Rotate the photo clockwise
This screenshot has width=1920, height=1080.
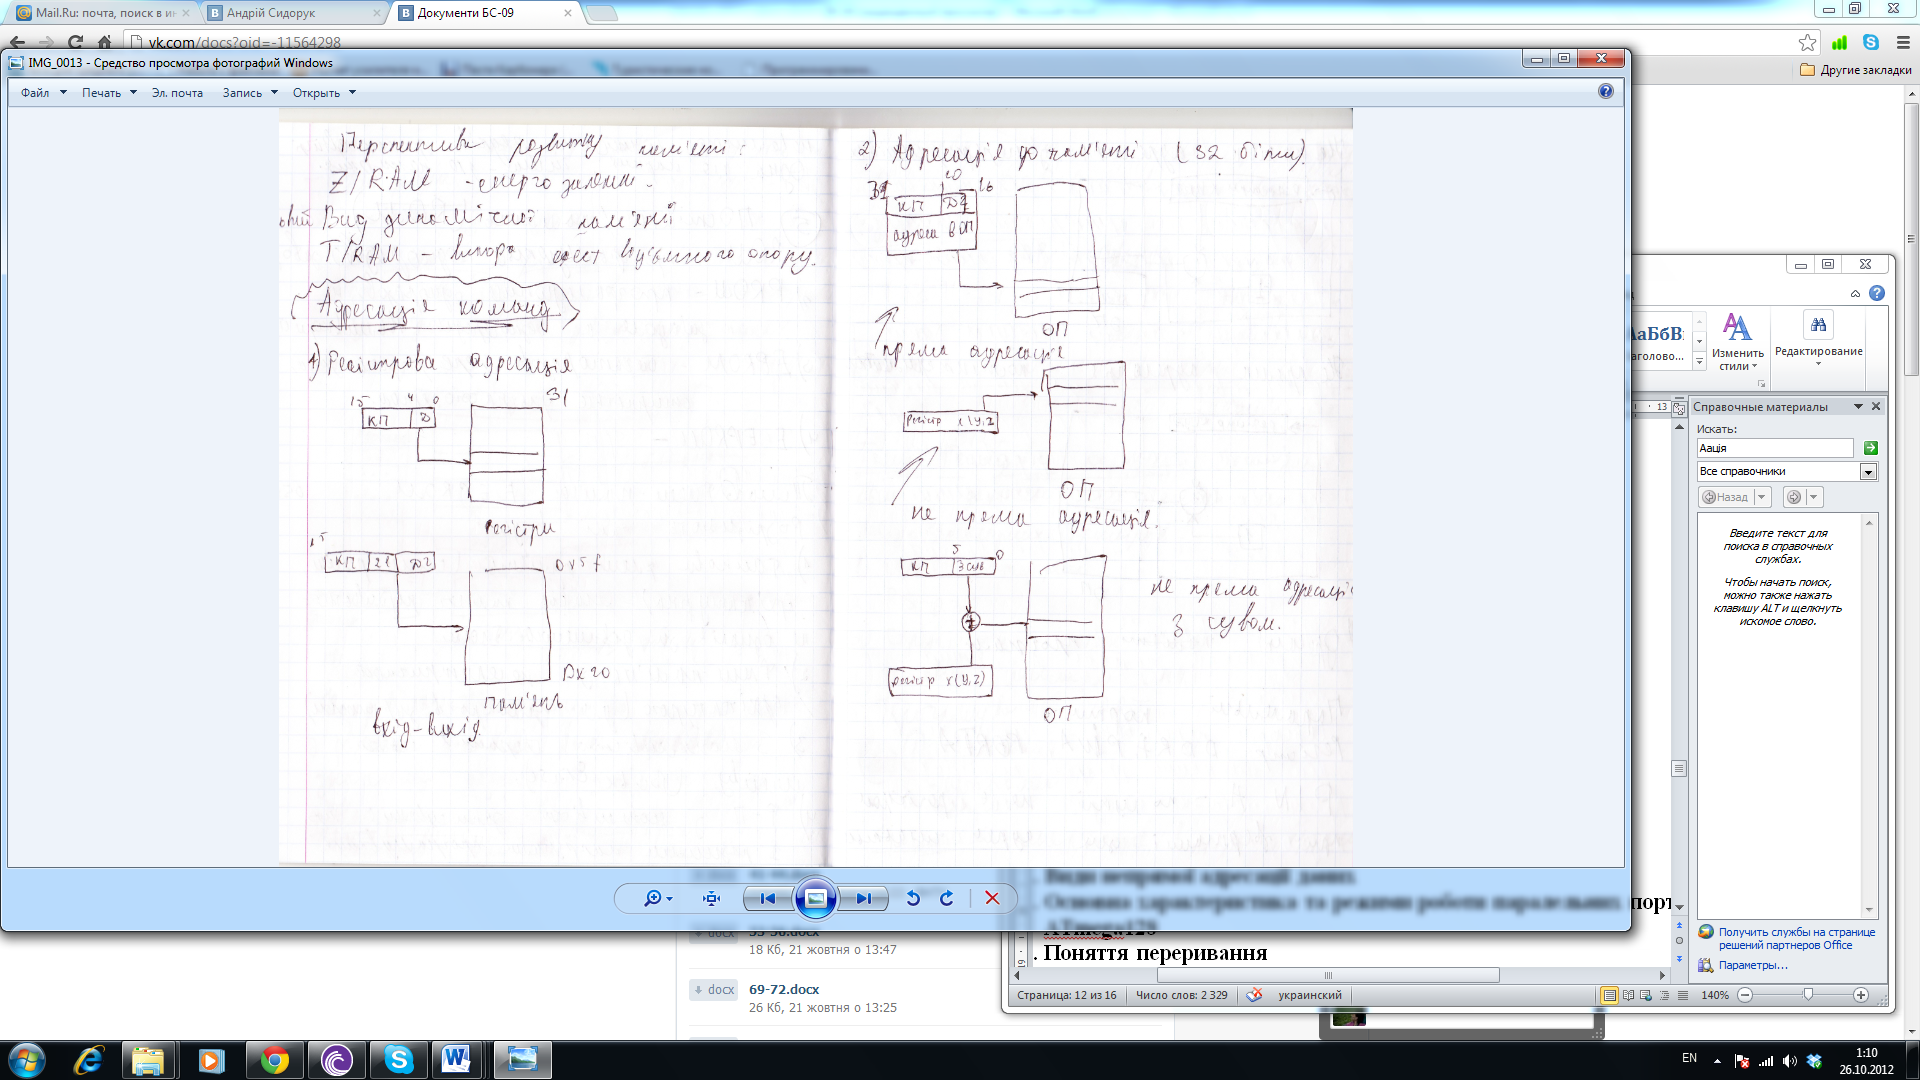tap(946, 898)
